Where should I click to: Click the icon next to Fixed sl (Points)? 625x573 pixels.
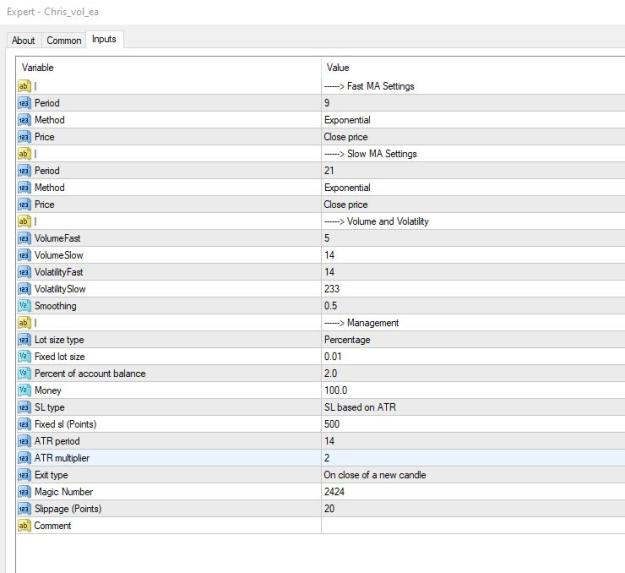[24, 424]
